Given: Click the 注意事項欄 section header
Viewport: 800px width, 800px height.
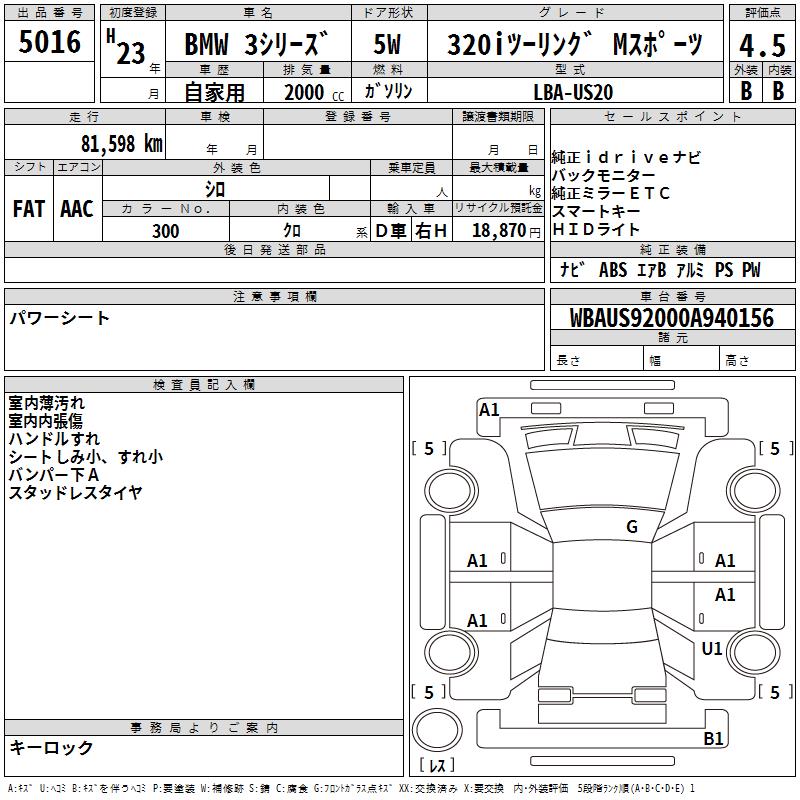Looking at the screenshot, I should coord(274,296).
